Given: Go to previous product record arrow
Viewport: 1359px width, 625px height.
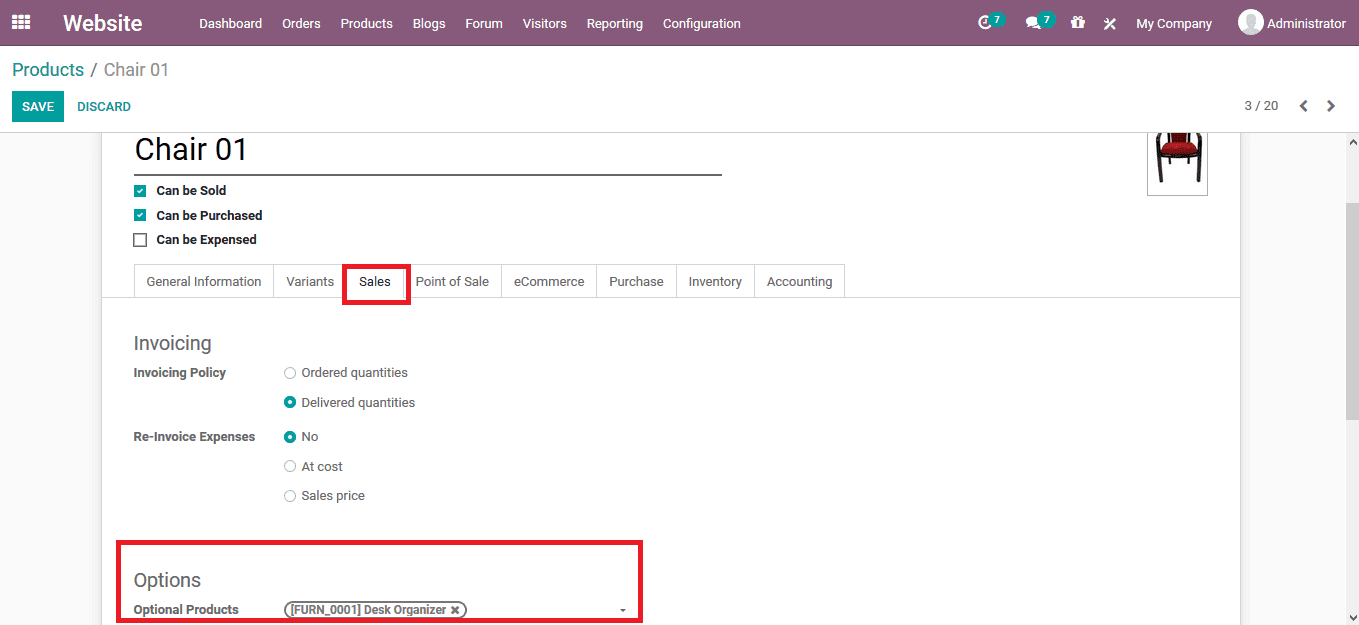Looking at the screenshot, I should [1303, 106].
